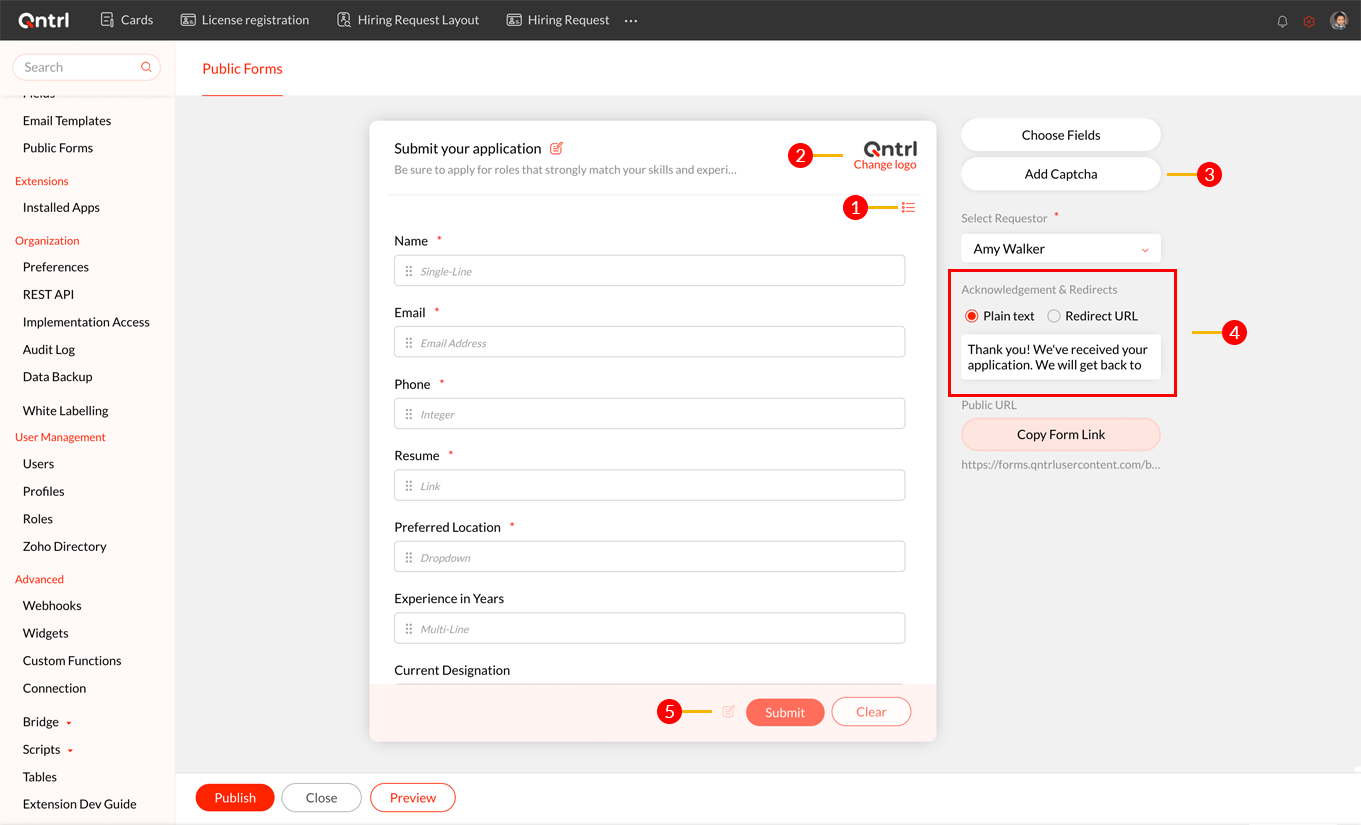Click the form public URL text
The width and height of the screenshot is (1361, 825).
pos(1061,465)
